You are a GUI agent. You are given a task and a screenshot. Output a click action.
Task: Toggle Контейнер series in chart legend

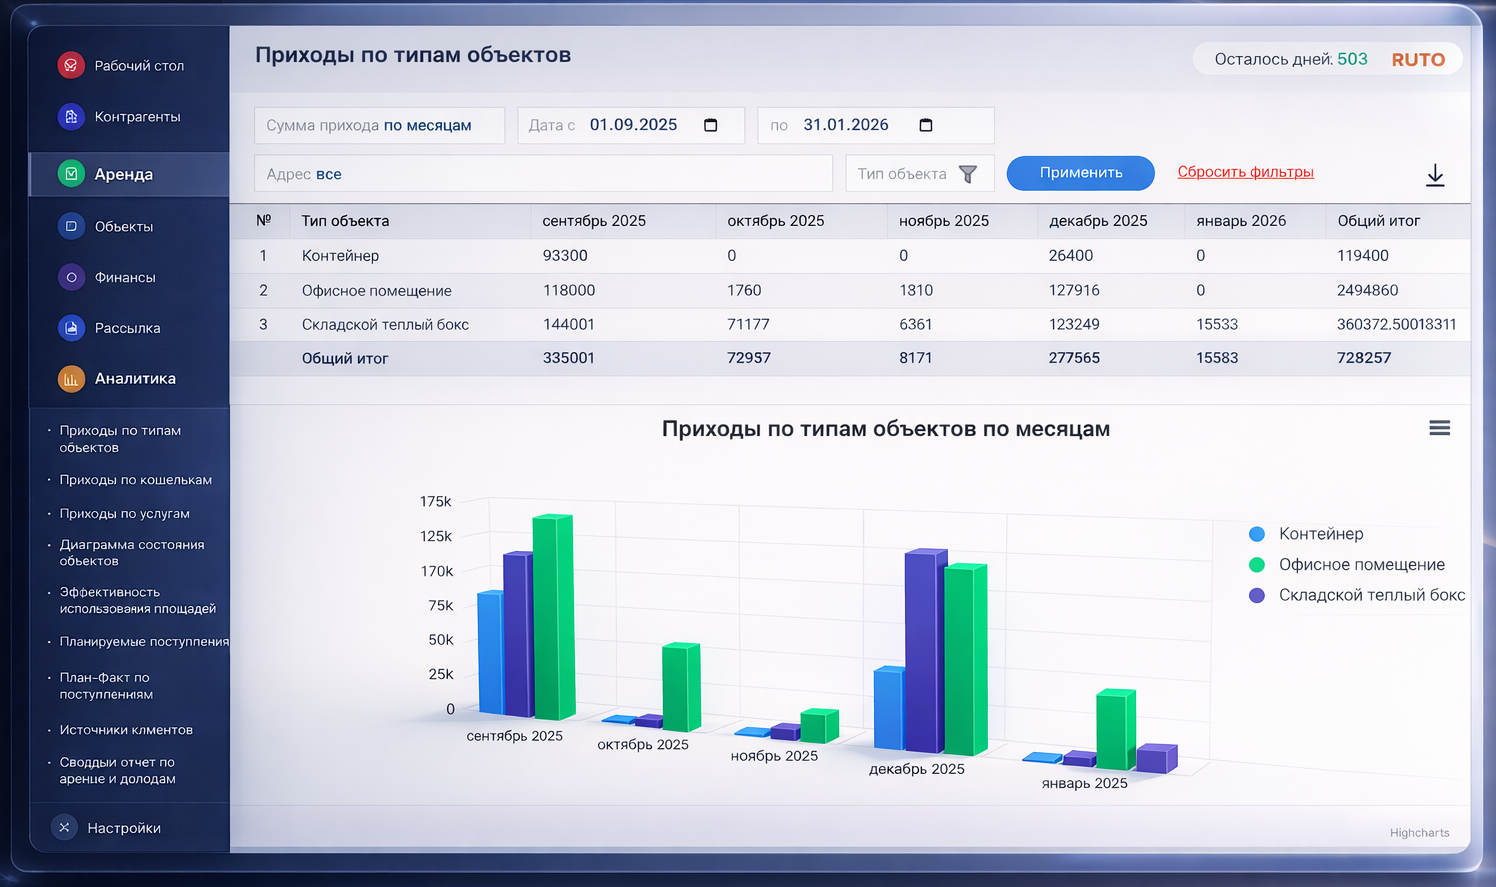pos(1306,534)
